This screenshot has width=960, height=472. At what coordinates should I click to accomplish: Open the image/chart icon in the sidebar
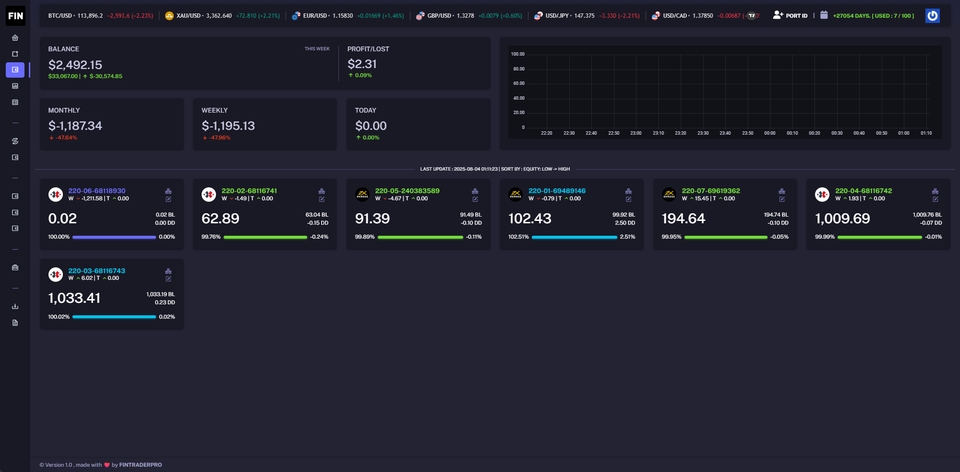pyautogui.click(x=15, y=86)
